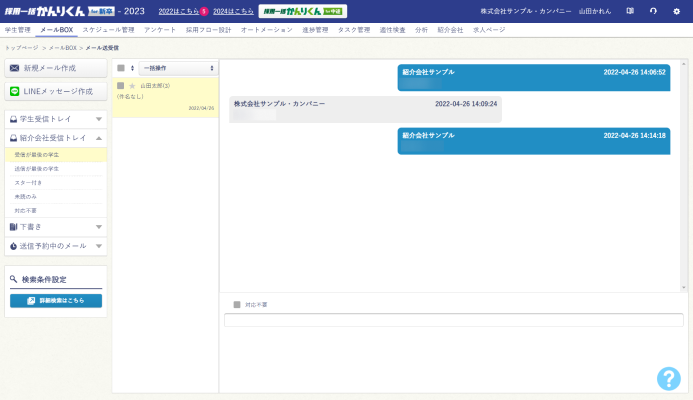
Task: Switch to the スケジュール管理 tab
Action: click(108, 30)
